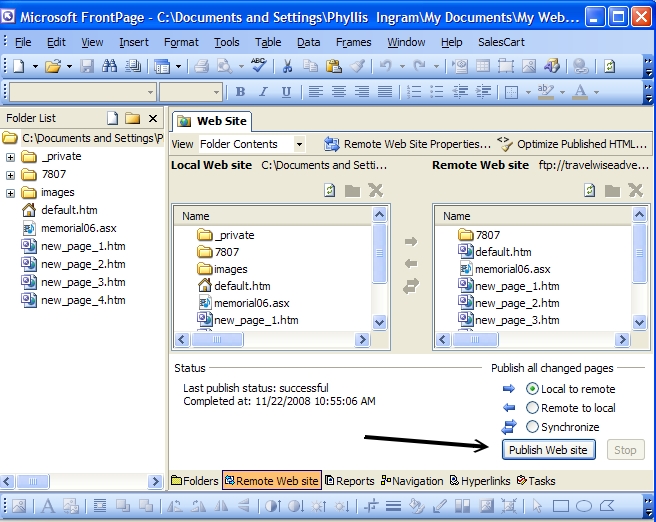The height and width of the screenshot is (522, 656).
Task: Close the Folder List pane
Action: point(153,119)
